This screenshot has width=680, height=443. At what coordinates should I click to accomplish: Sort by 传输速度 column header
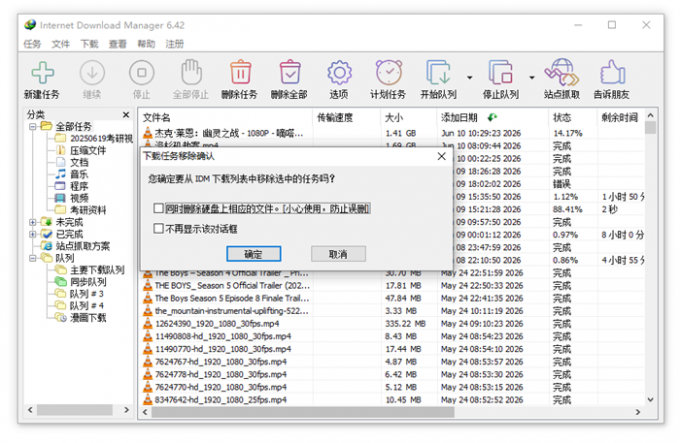tap(346, 117)
